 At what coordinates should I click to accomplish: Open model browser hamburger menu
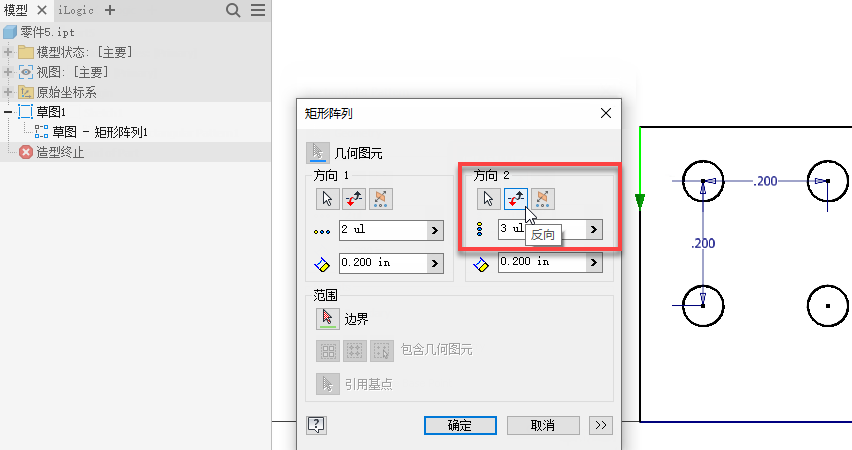pos(258,10)
